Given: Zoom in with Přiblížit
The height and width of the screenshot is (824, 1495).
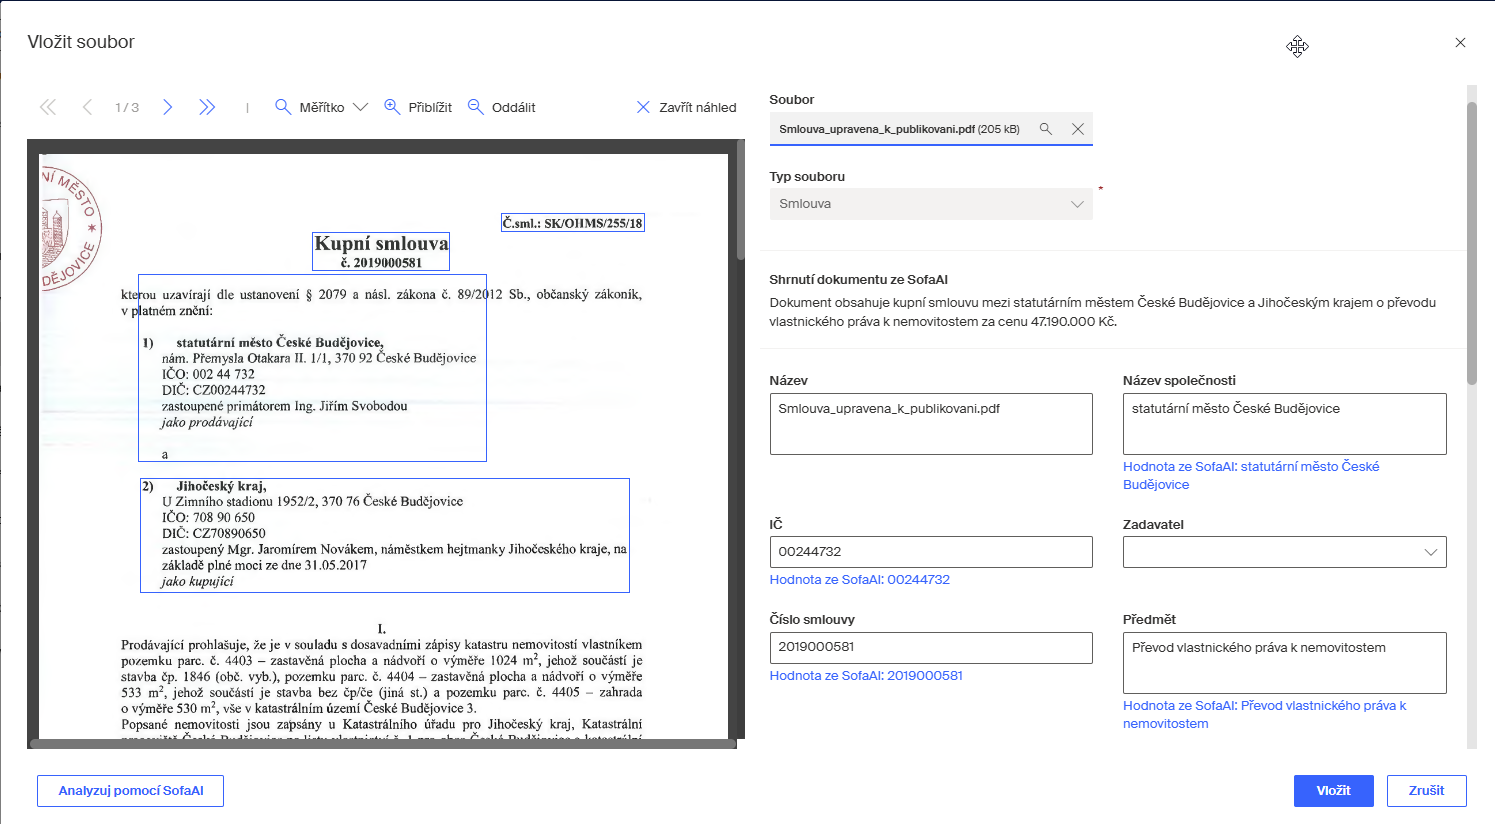Looking at the screenshot, I should [418, 107].
